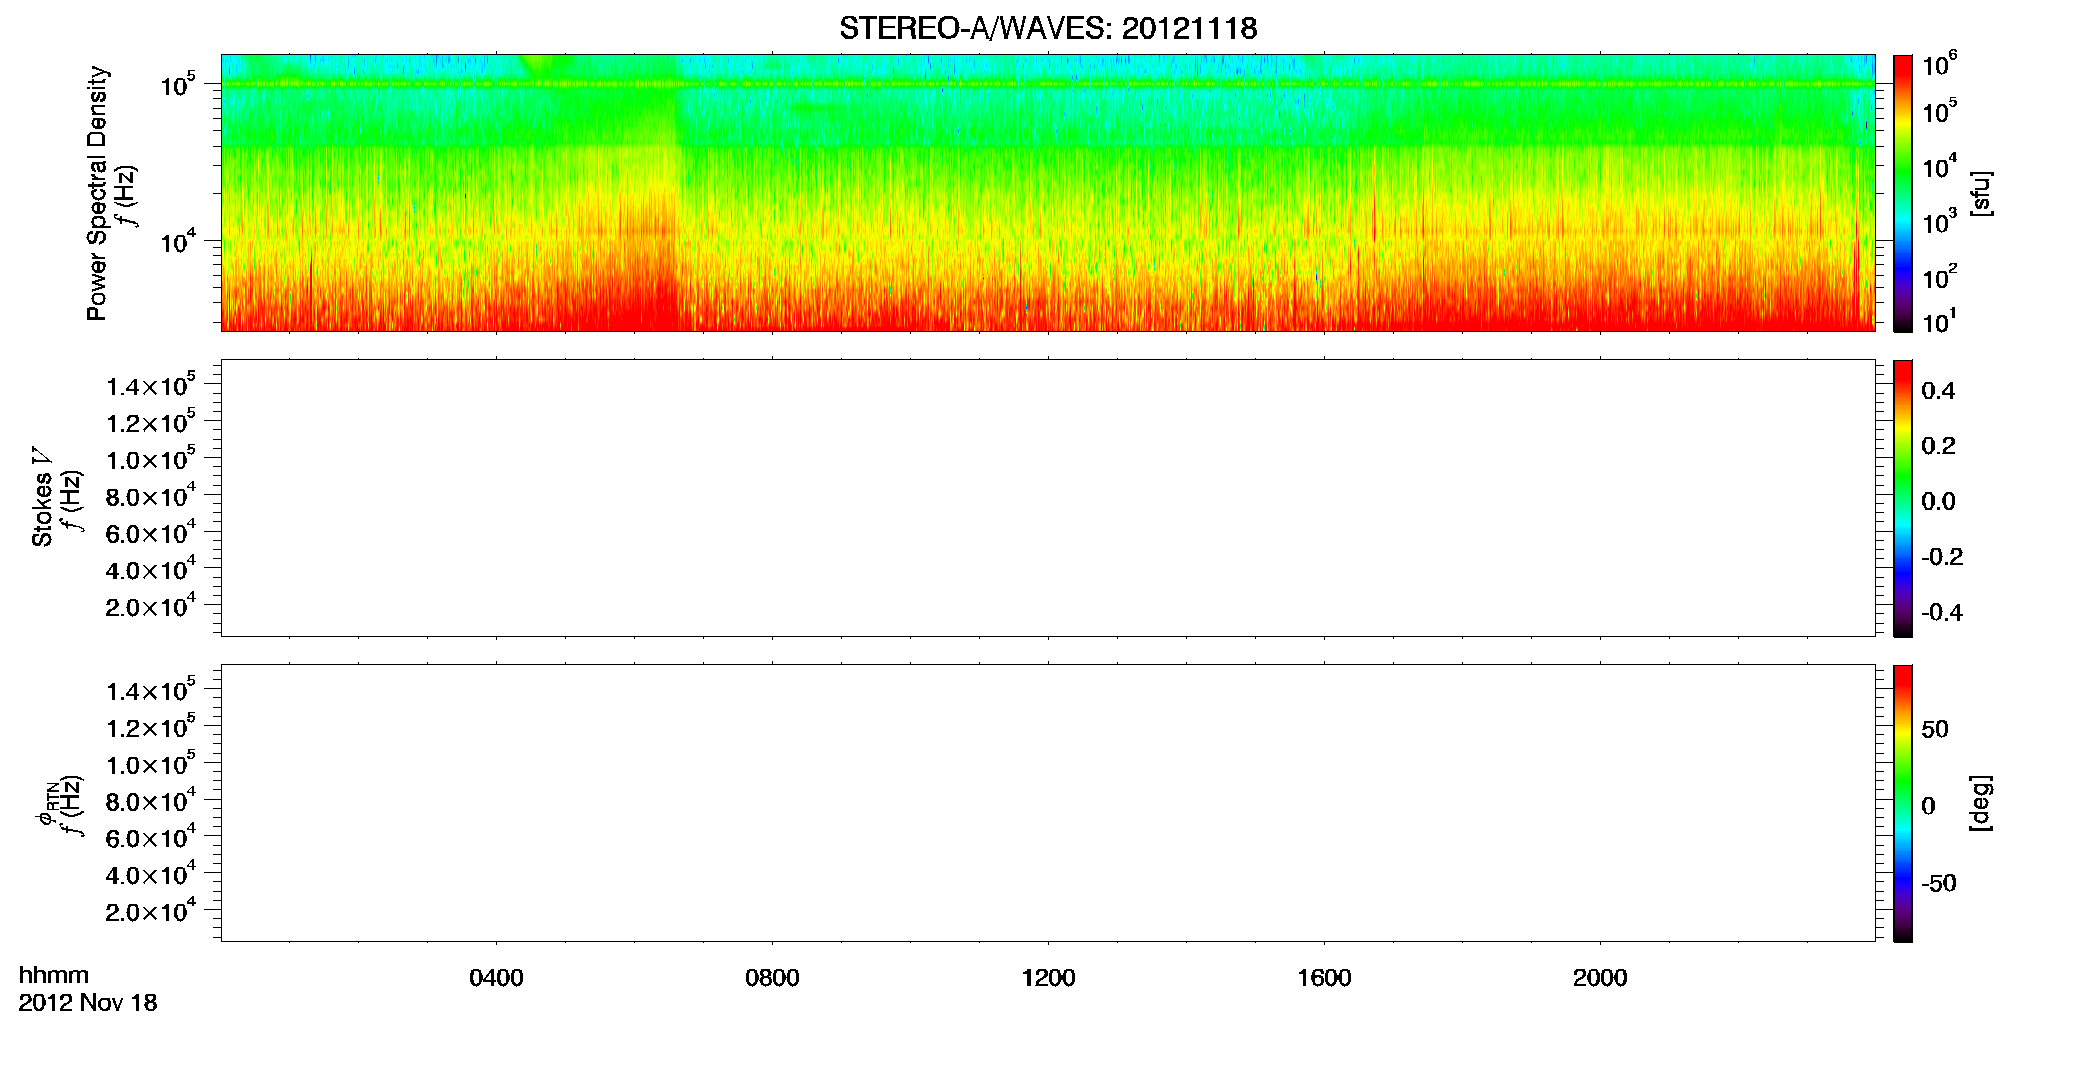Screen dimensions: 2096x1080
Task: Click the 1.4×10^5 frequency tick of the Stokes V panel
Action: (x=150, y=385)
